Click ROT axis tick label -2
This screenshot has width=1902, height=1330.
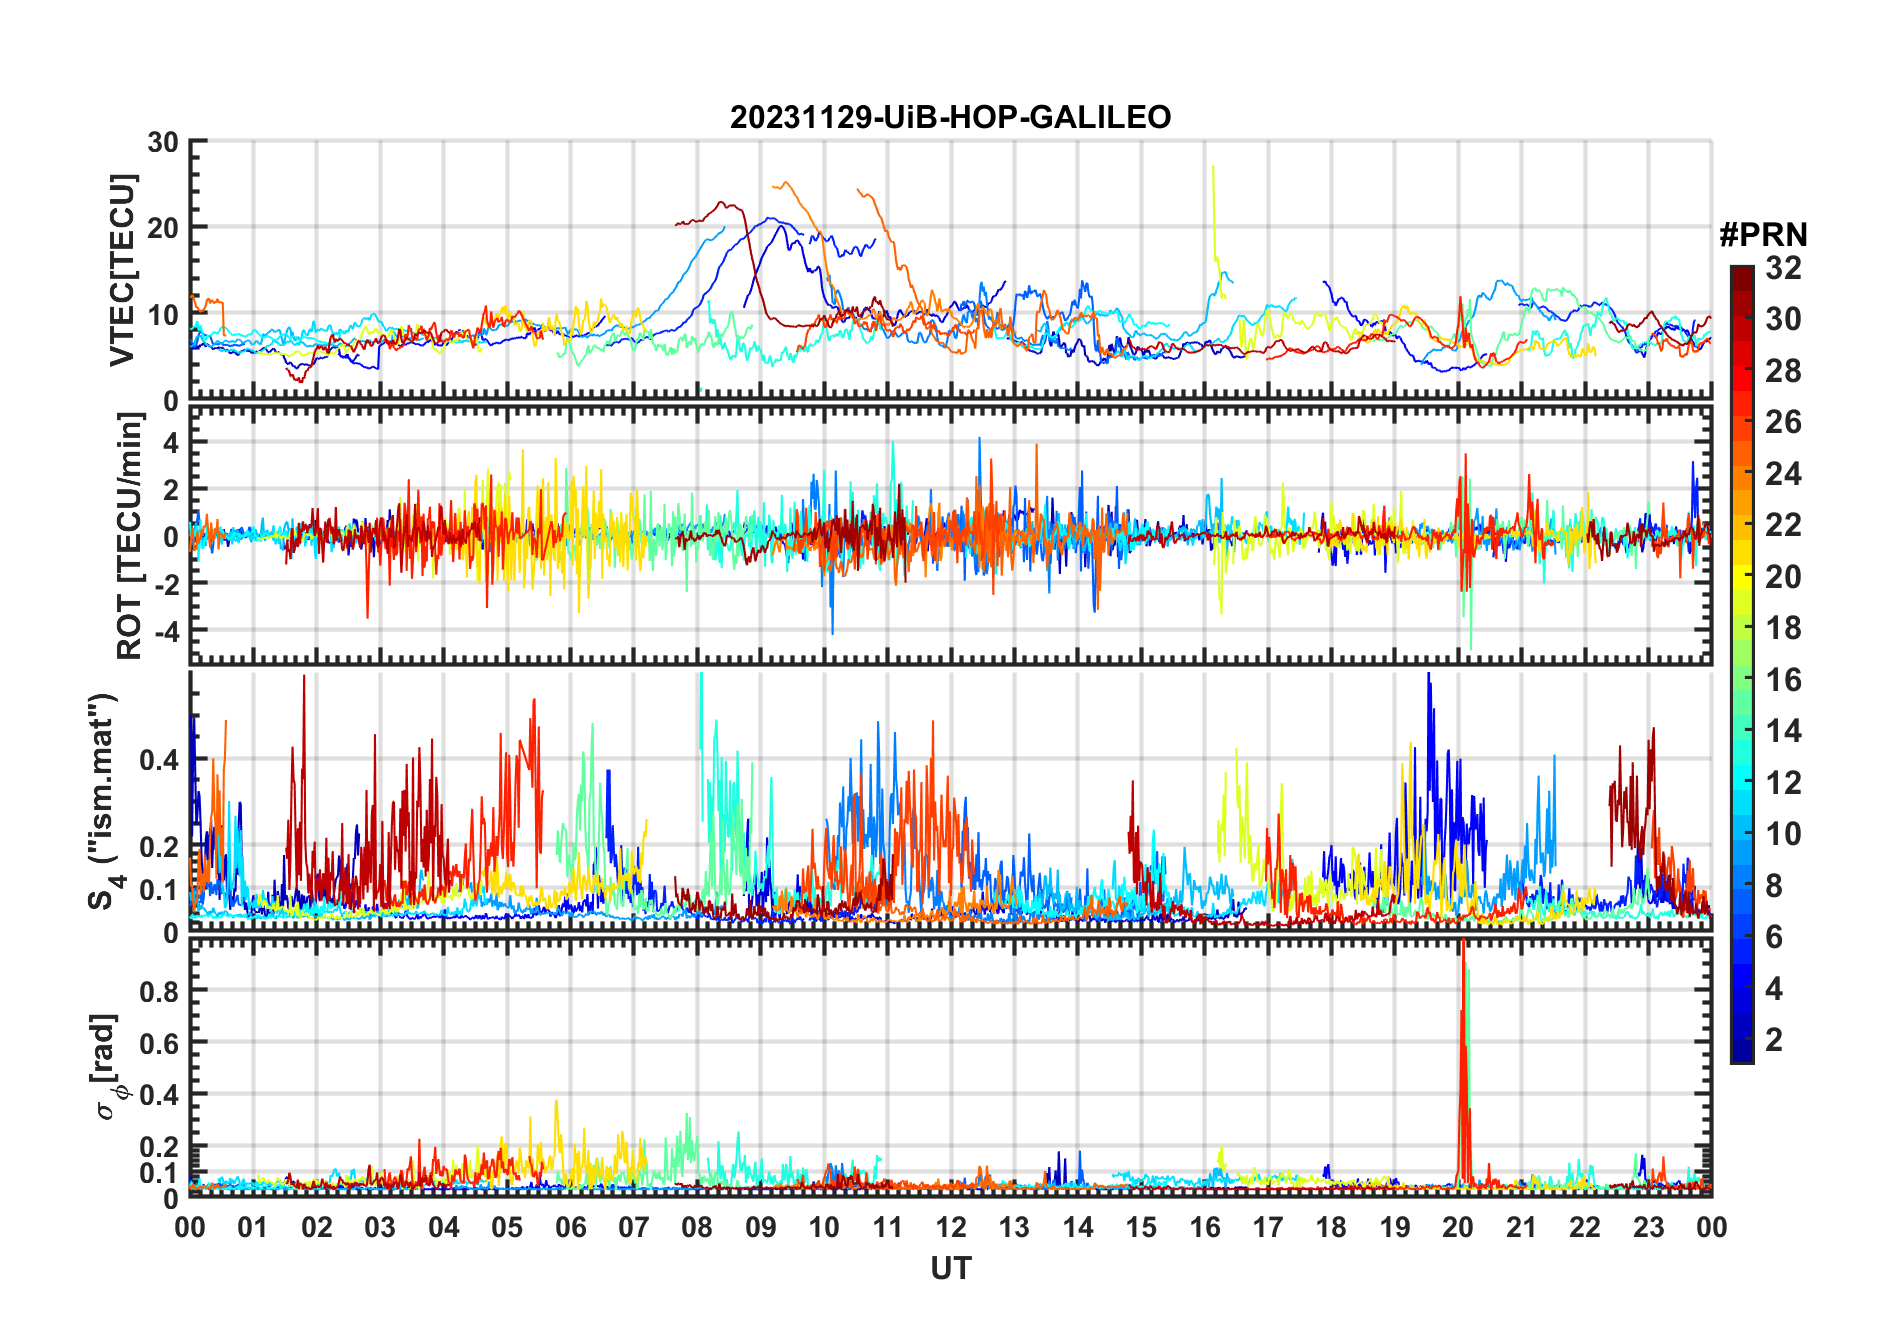pos(167,583)
